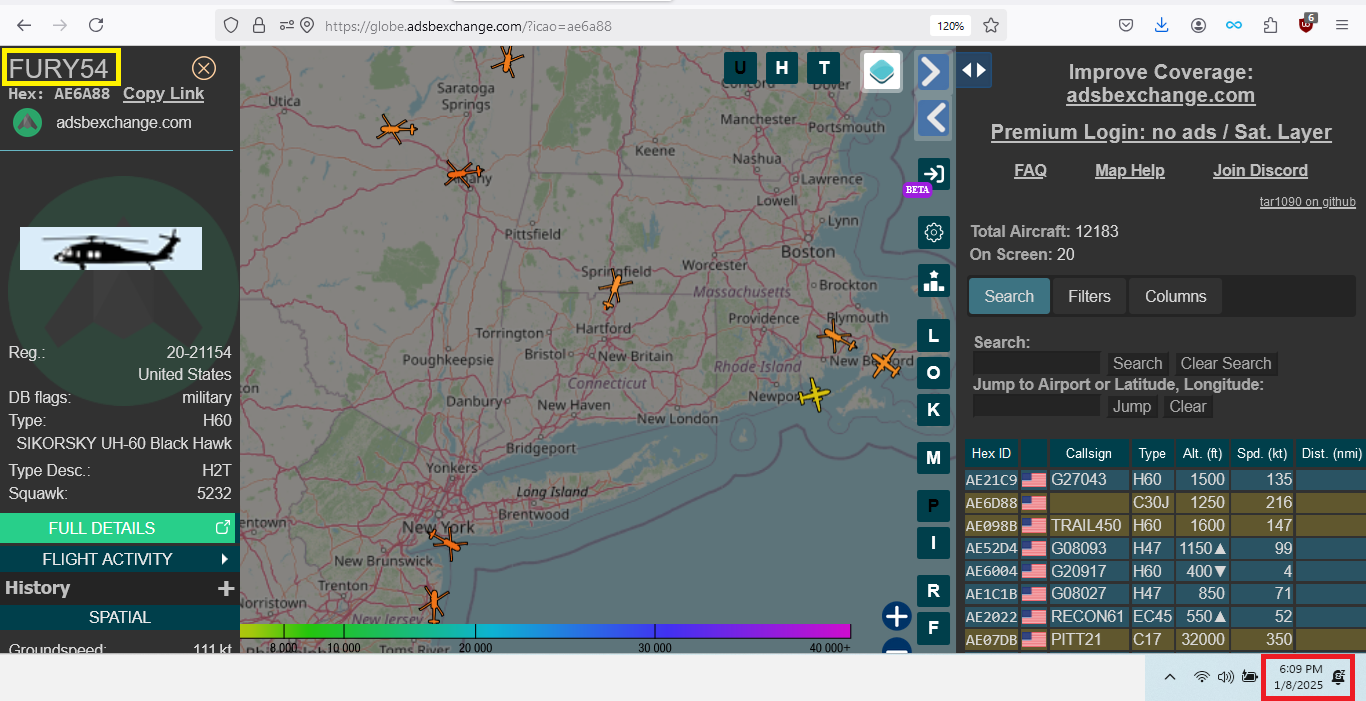Open the map layers selector
Viewport: 1366px width, 701px height.
click(x=882, y=71)
